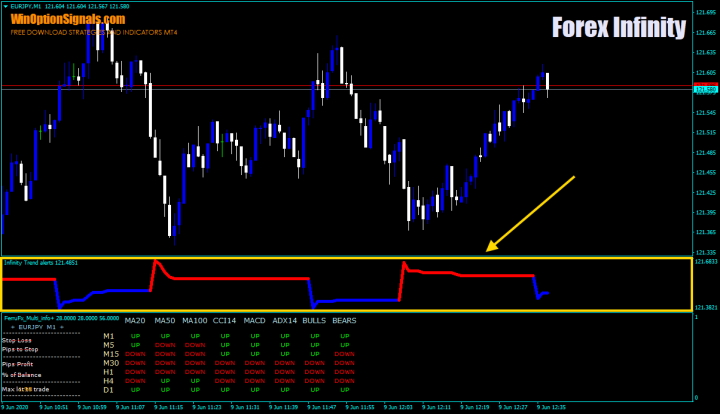
Task: Click the 121.425 price axis label
Action: (706, 193)
